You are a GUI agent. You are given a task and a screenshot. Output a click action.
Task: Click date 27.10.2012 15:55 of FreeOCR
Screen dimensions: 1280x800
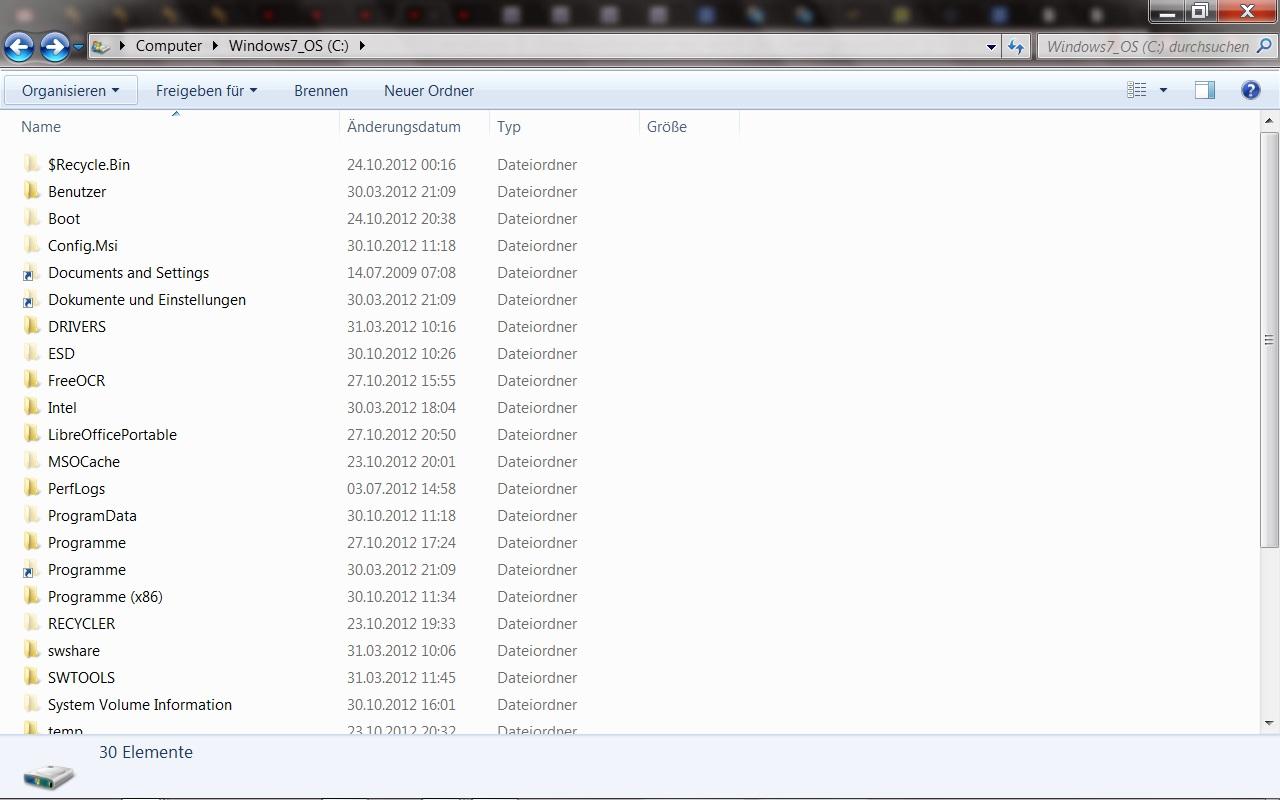tap(401, 380)
